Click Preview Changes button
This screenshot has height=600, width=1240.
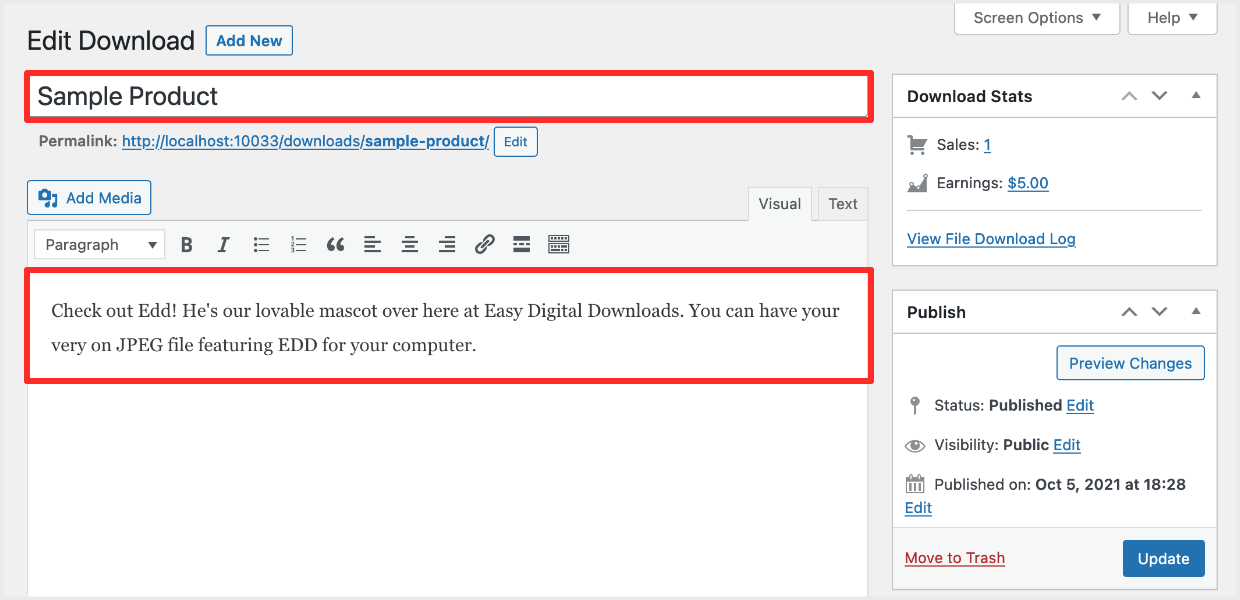[1130, 363]
